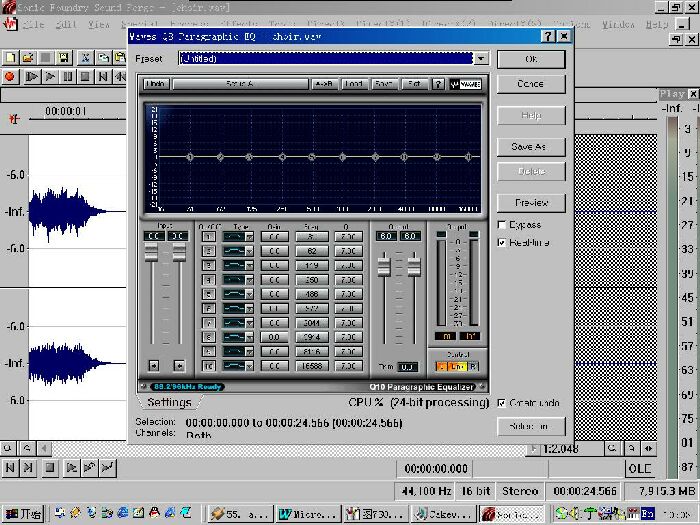Click the Preview button
Screen dimensions: 700x525
tap(531, 203)
